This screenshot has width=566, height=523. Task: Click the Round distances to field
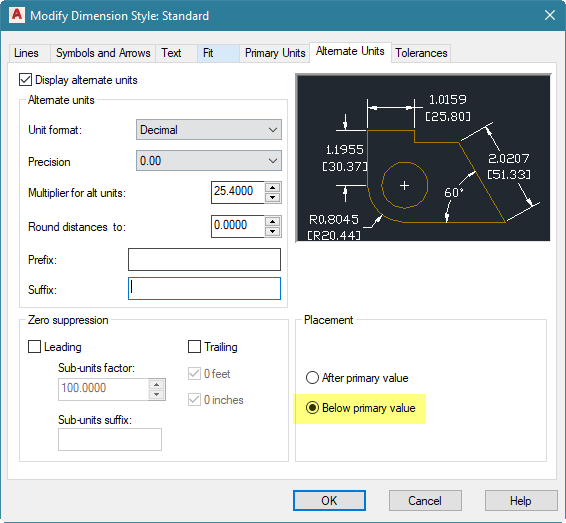point(238,226)
